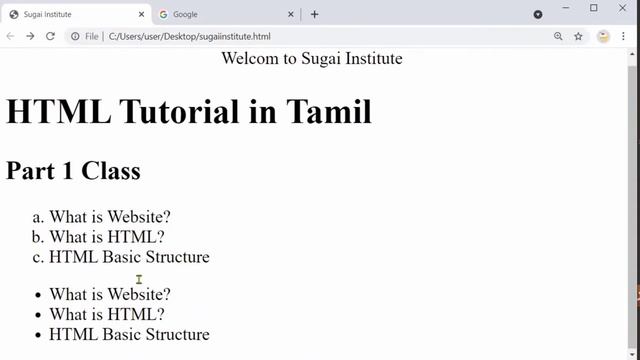Bookmark this page with the star icon
This screenshot has width=640, height=360.
click(x=578, y=36)
